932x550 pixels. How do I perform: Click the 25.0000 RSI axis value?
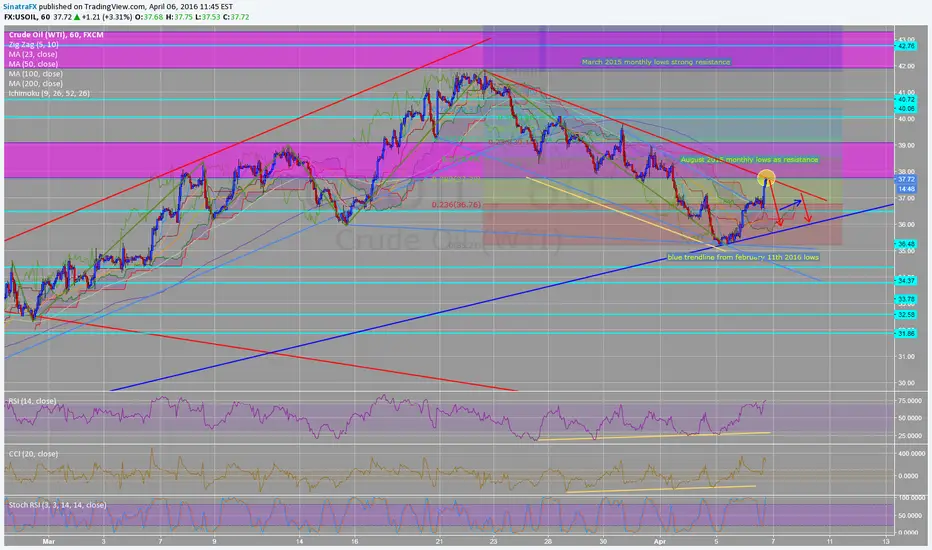click(910, 436)
